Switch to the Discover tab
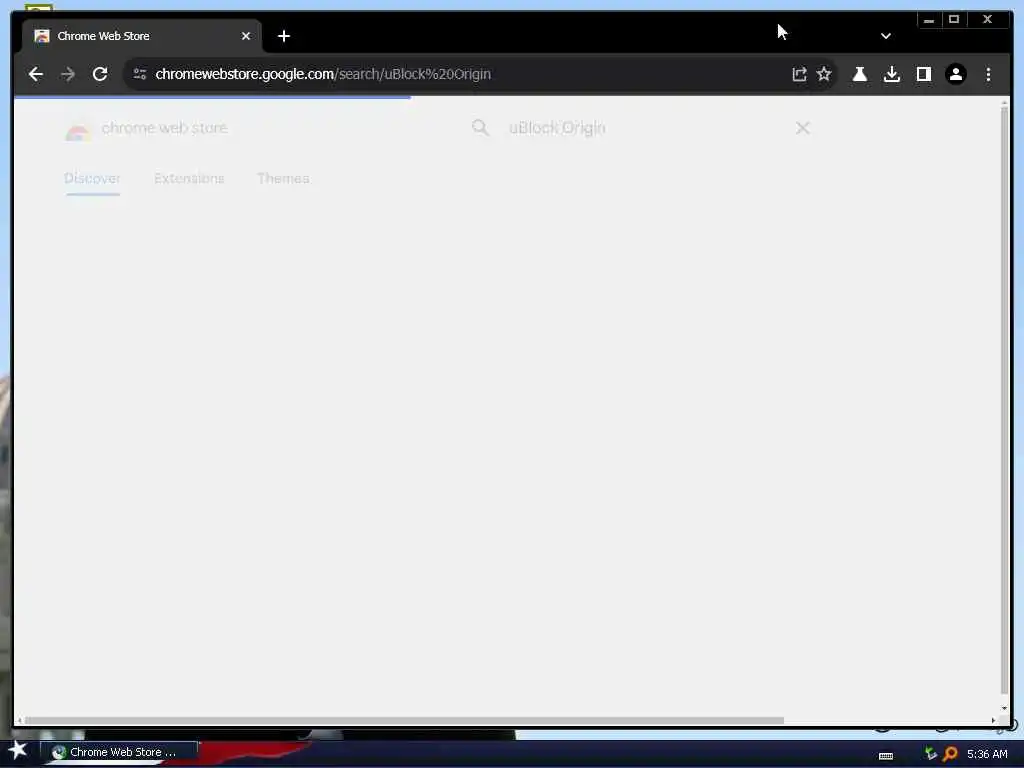1024x768 pixels. [x=92, y=179]
